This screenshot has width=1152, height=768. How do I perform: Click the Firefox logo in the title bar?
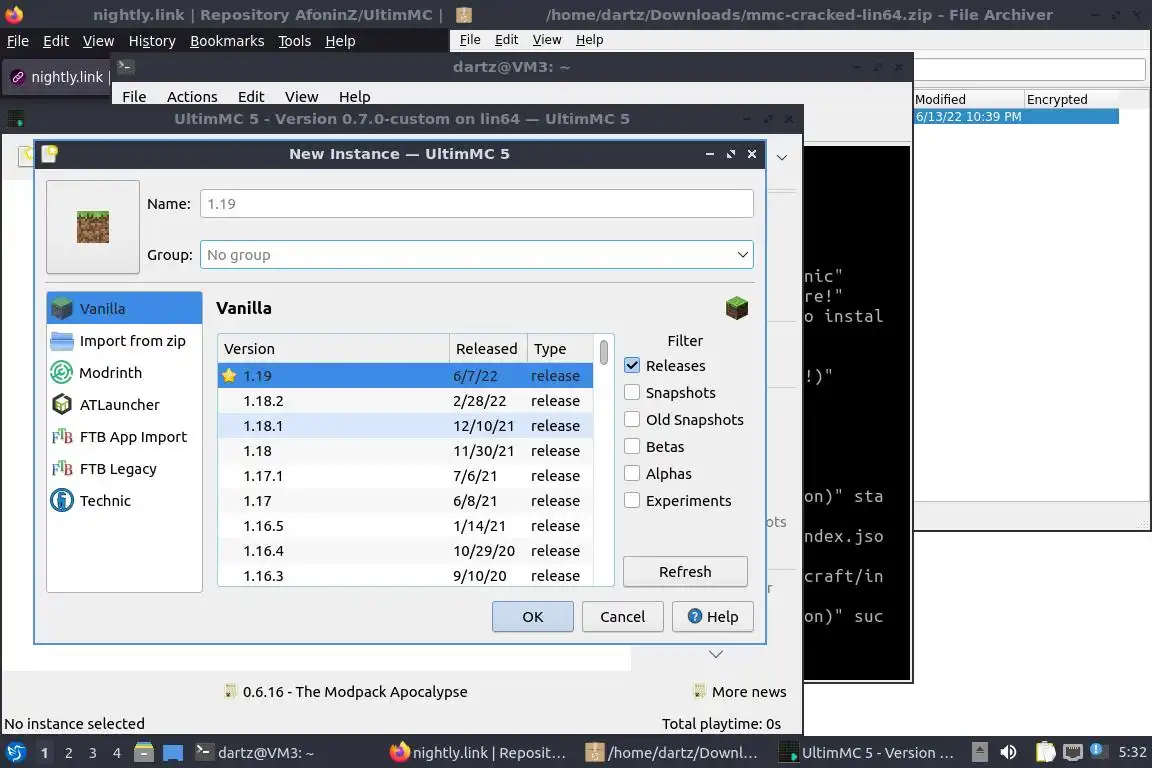click(x=15, y=14)
